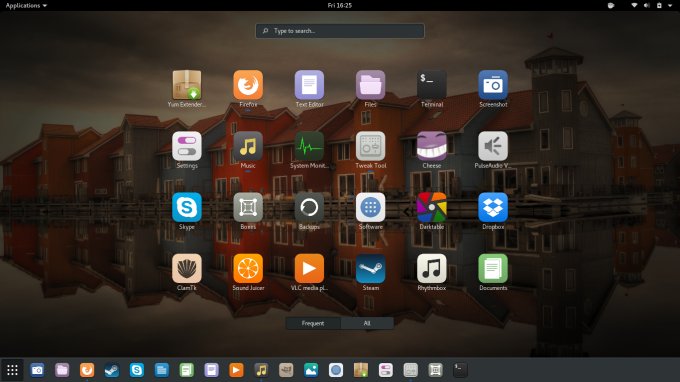Launch Darktable photo editor
680x382 pixels.
tap(432, 207)
